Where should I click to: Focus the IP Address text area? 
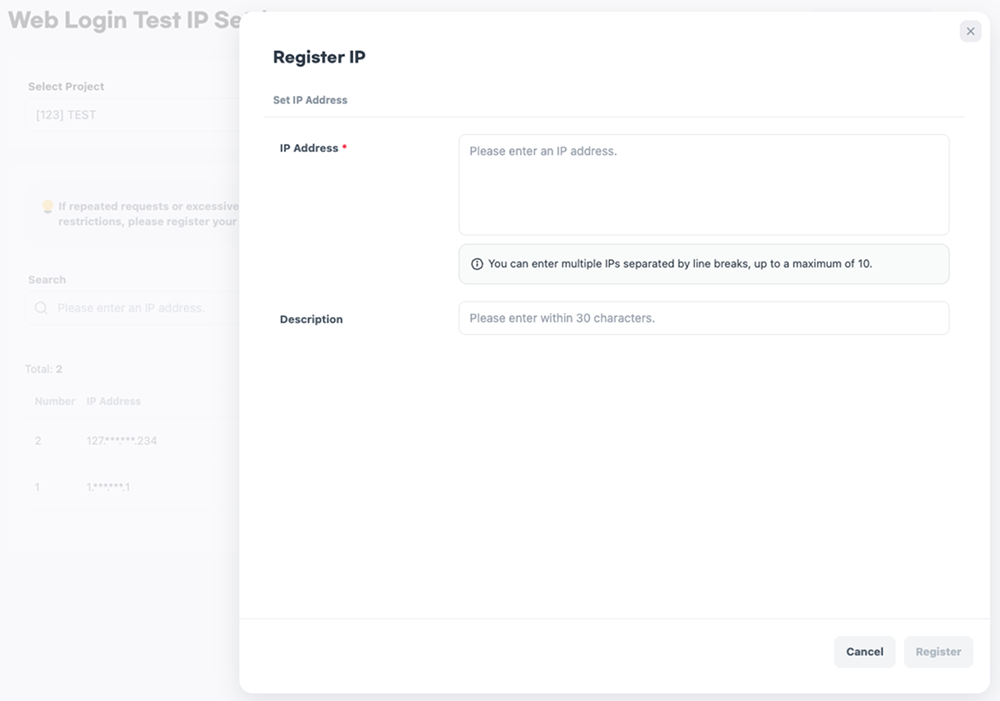click(x=703, y=185)
